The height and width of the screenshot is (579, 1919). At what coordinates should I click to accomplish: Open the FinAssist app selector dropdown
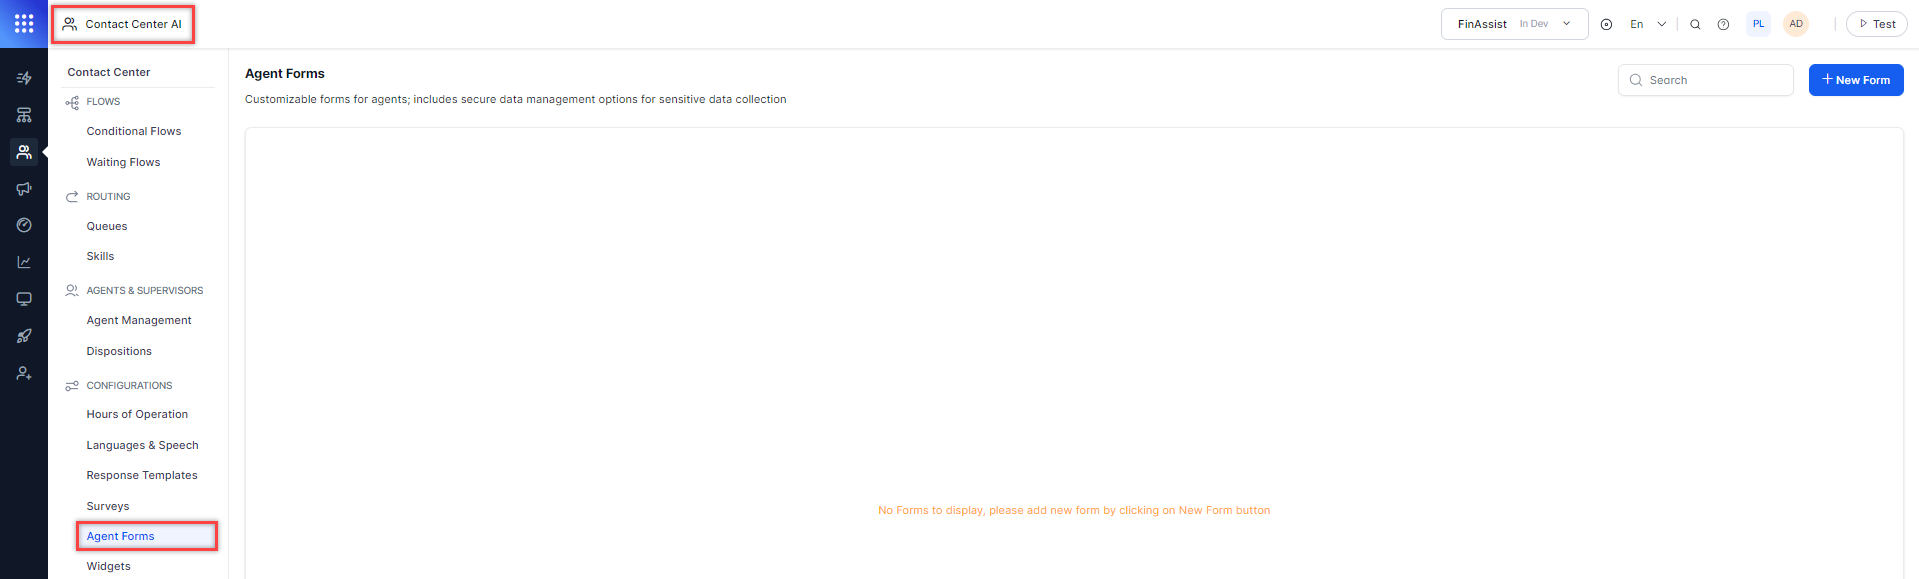pyautogui.click(x=1514, y=24)
